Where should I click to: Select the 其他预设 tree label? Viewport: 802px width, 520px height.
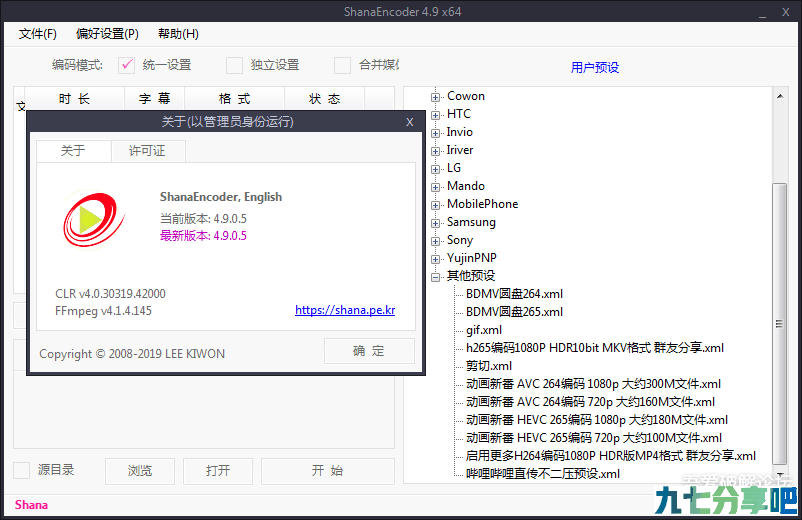point(471,276)
